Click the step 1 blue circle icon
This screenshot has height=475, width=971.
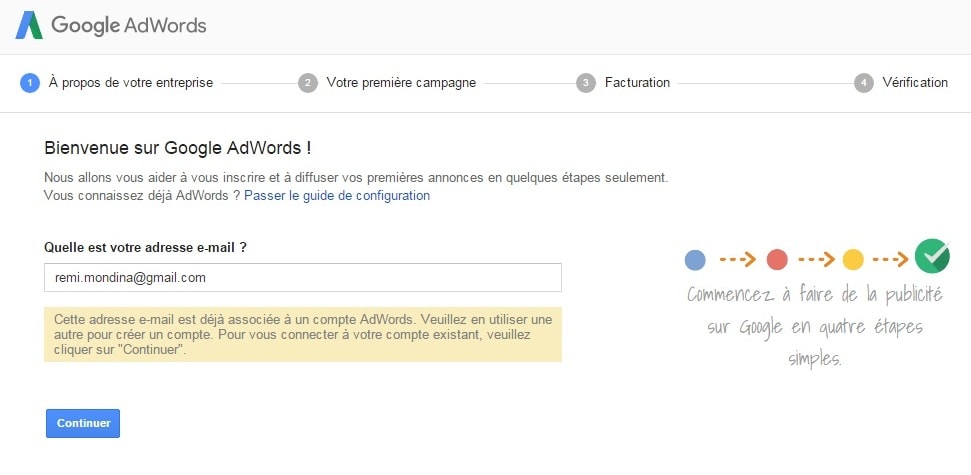30,82
